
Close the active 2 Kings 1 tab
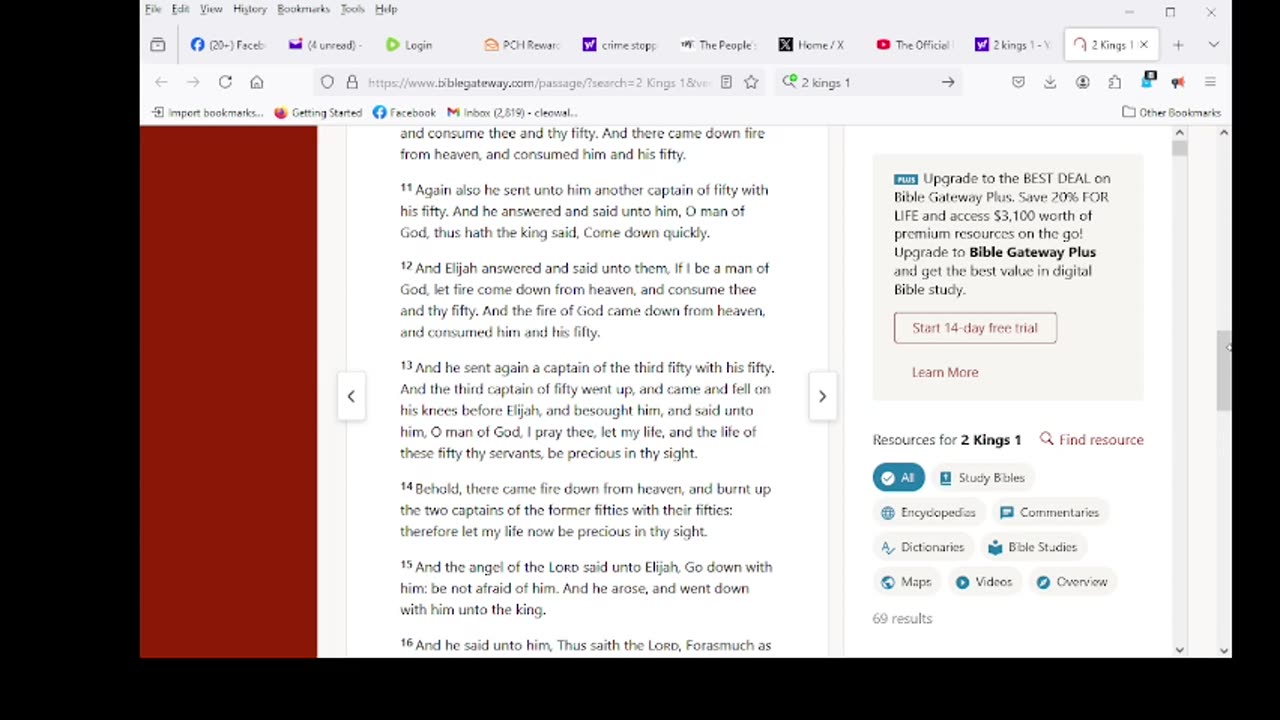click(x=1144, y=45)
